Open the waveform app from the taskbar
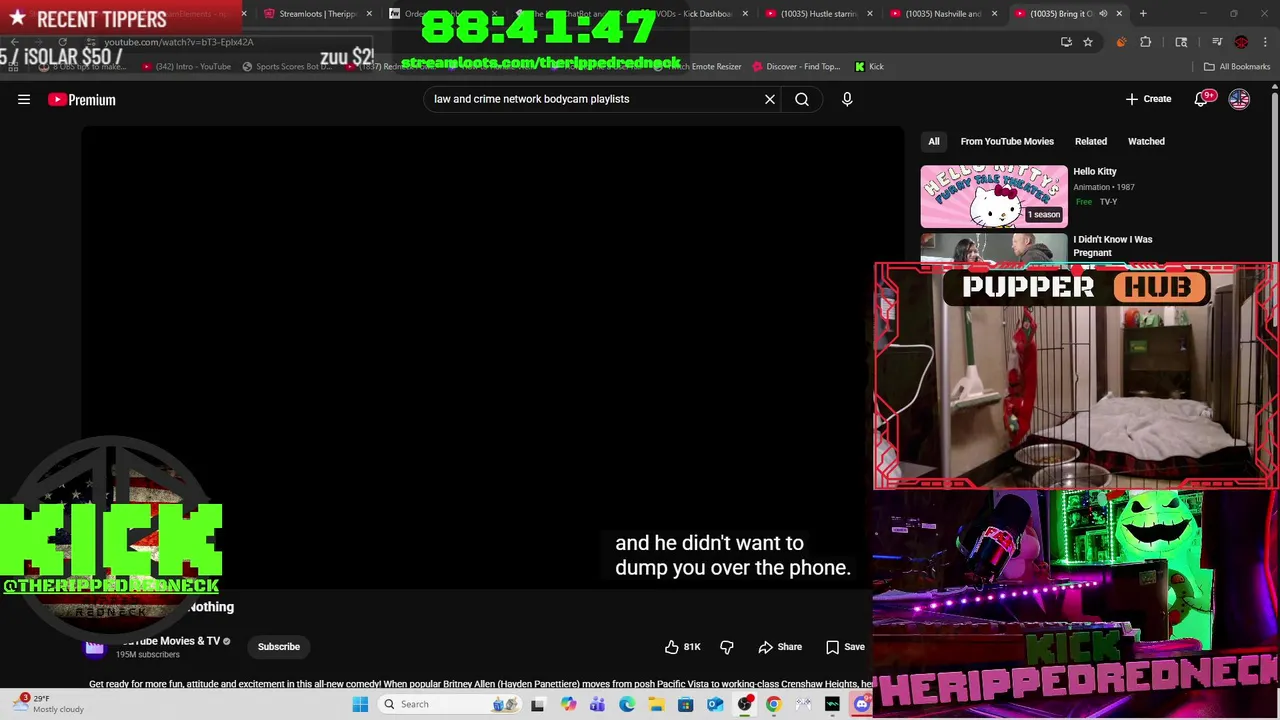 [x=833, y=704]
